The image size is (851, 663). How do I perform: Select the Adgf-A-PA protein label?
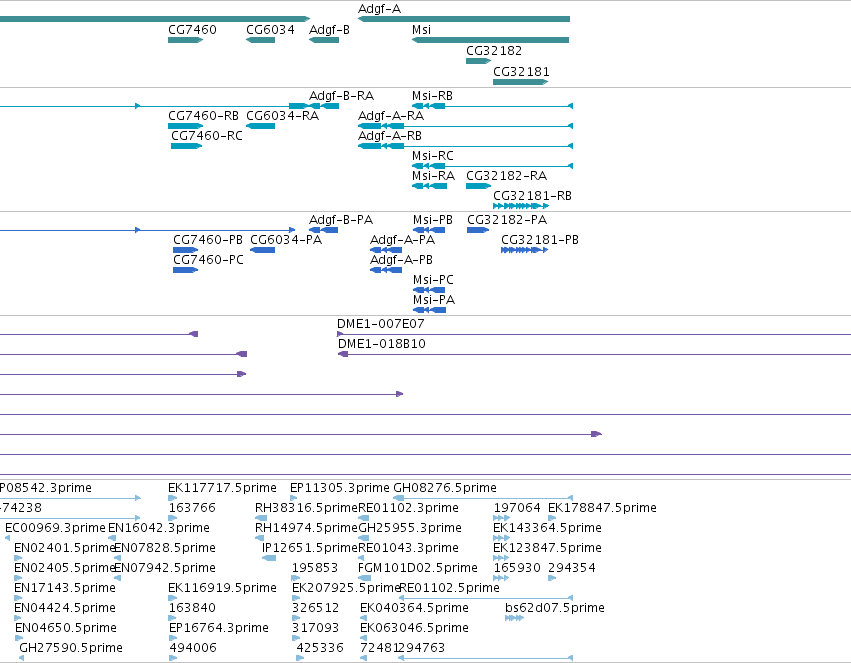point(402,240)
